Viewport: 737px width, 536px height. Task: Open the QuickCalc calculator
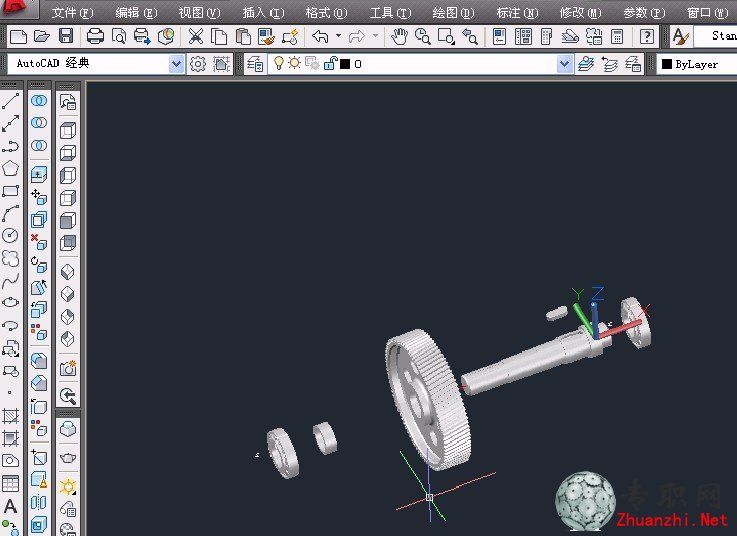[617, 36]
